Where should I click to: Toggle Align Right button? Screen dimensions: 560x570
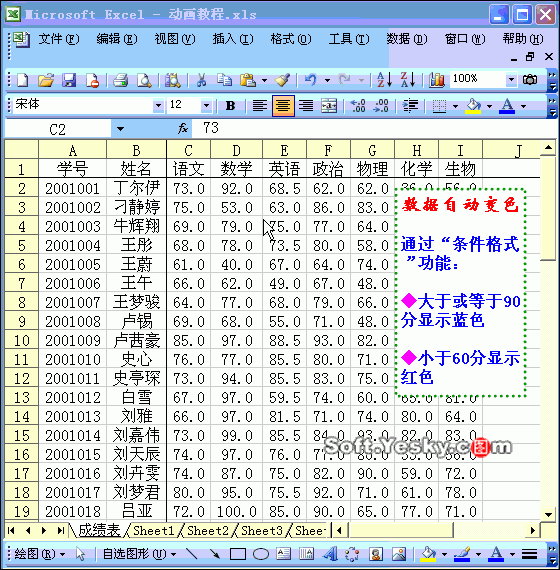(306, 106)
